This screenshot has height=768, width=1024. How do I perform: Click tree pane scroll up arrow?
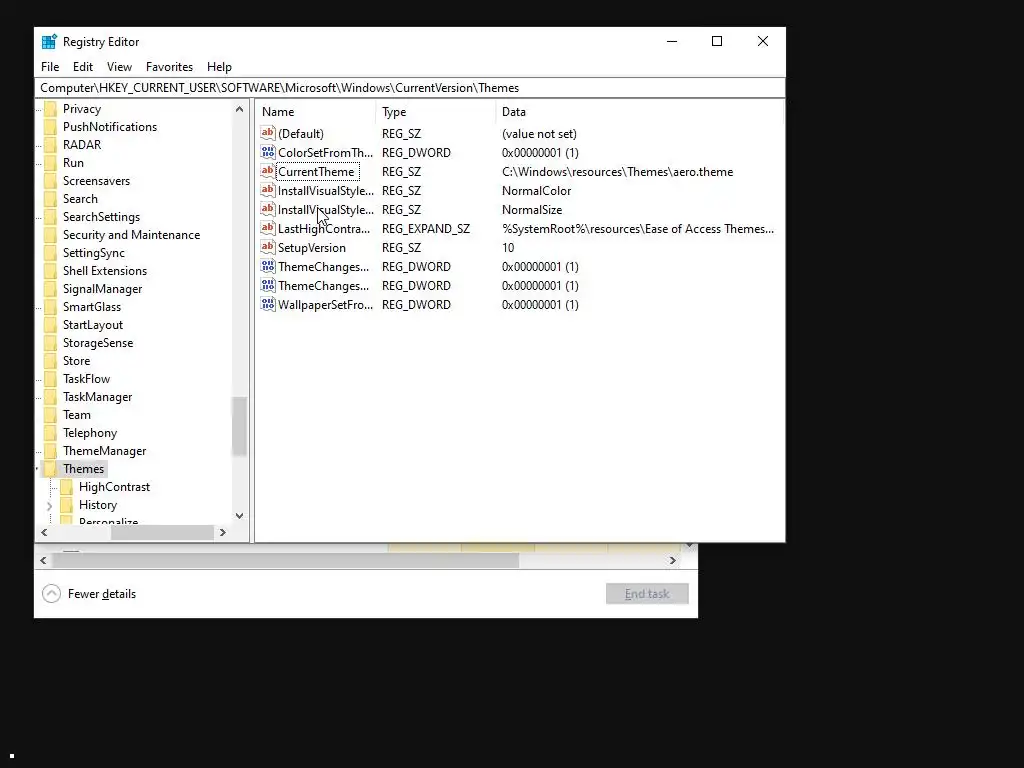(x=240, y=109)
